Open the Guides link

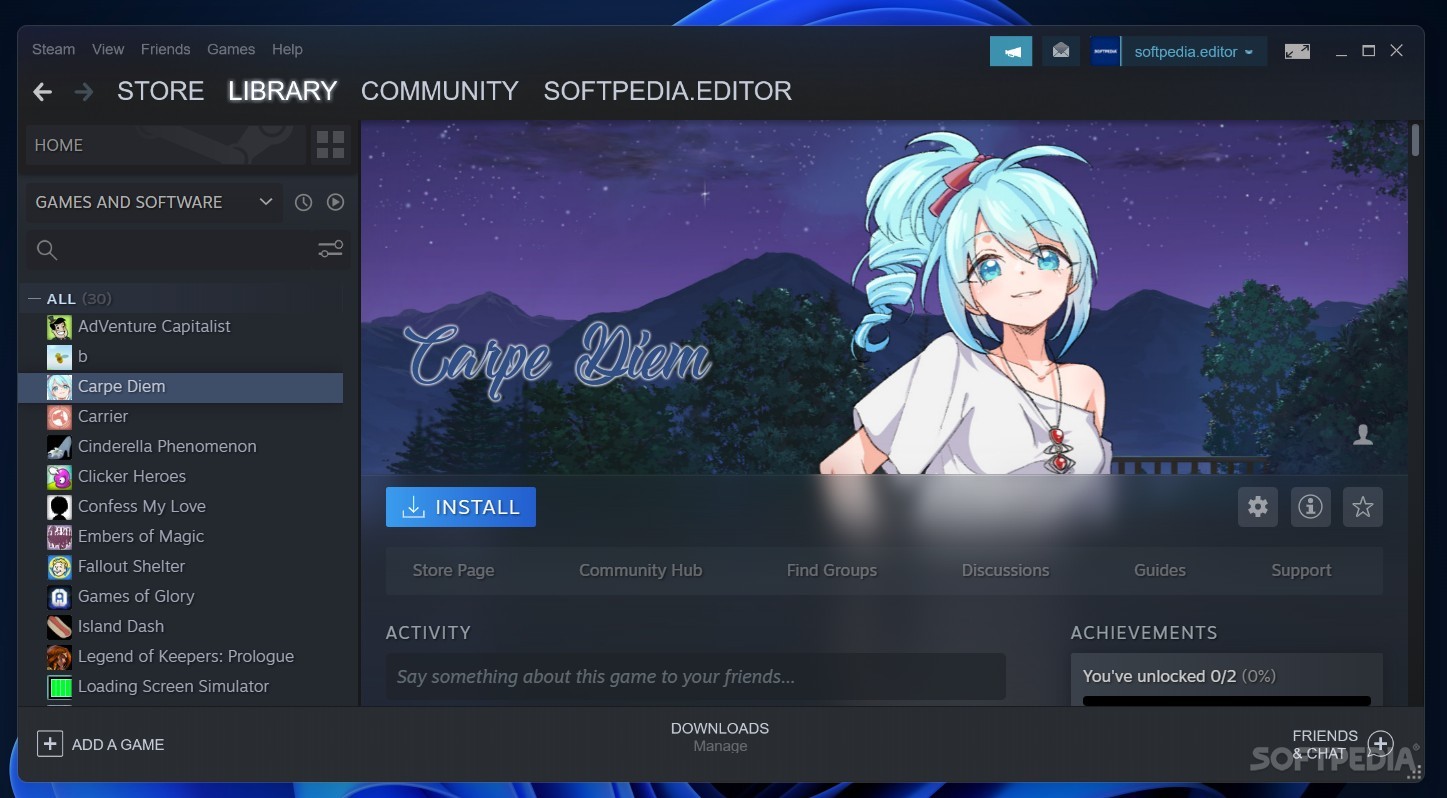click(1159, 571)
